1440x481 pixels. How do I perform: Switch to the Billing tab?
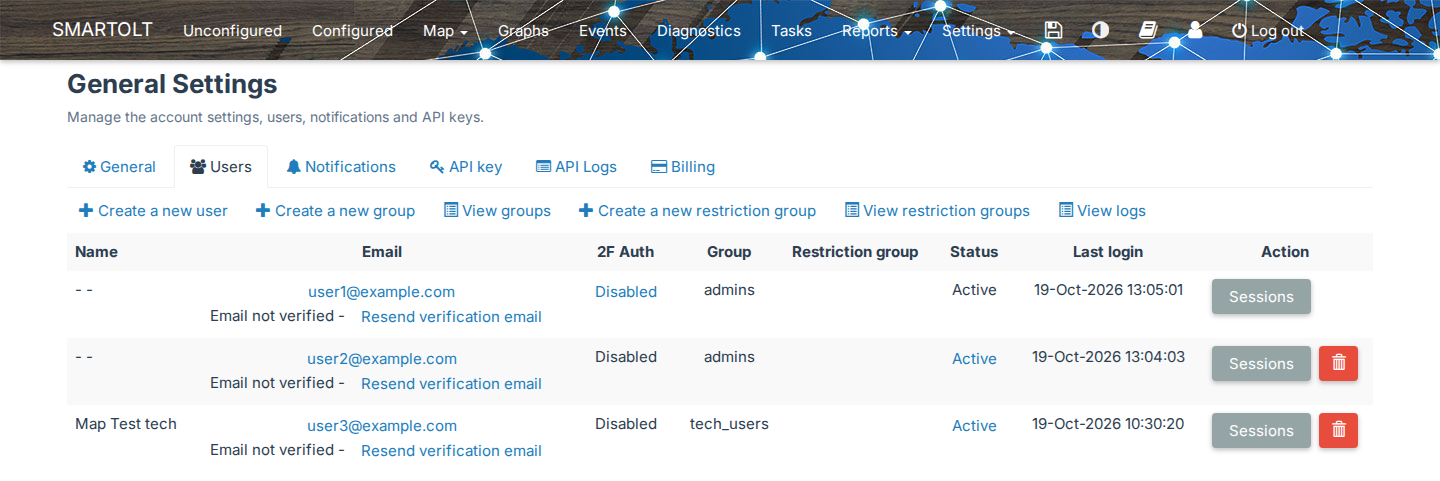683,167
